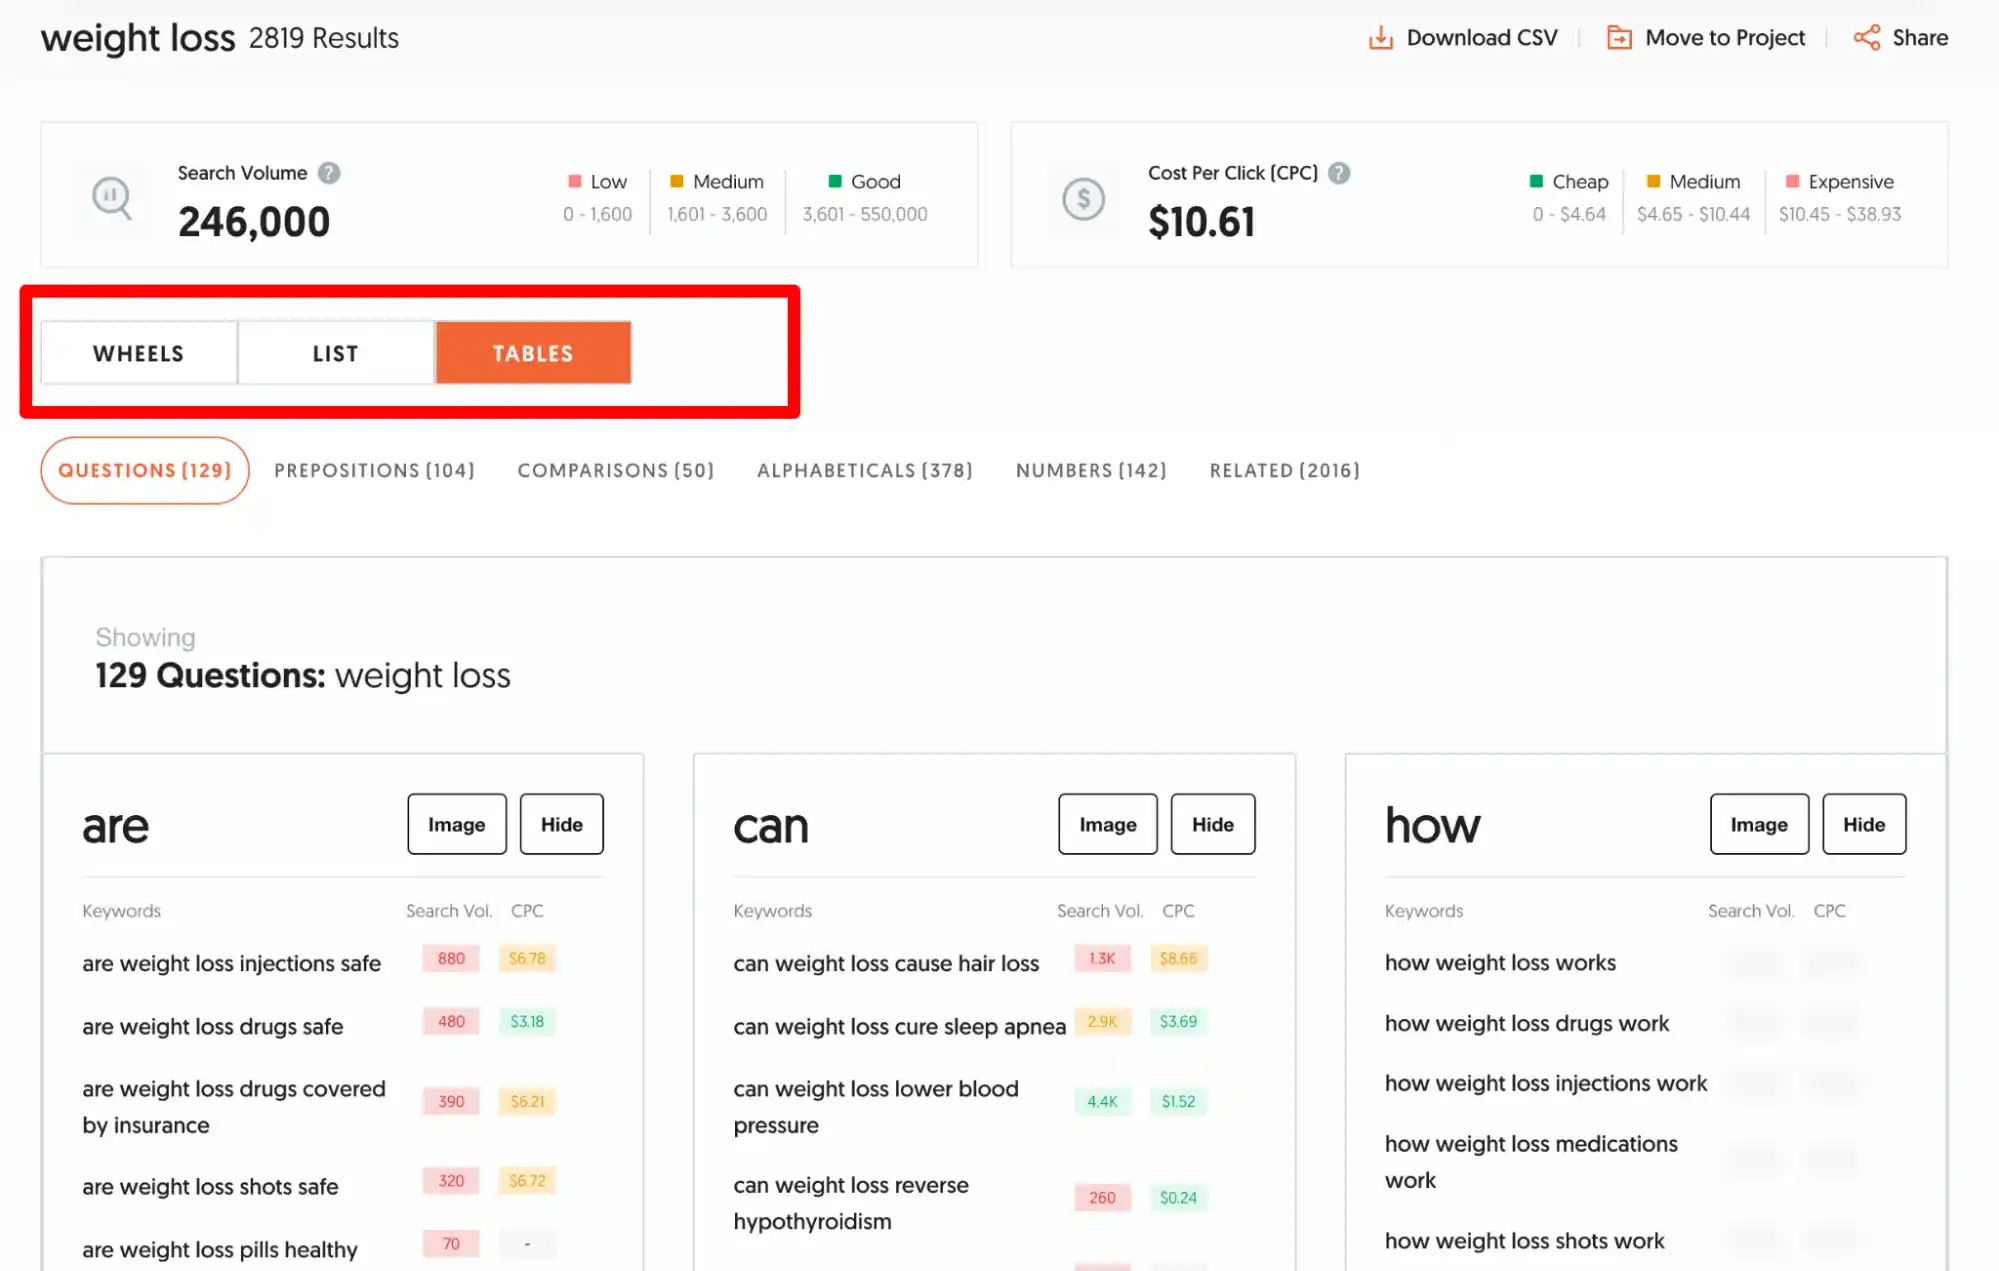Viewport: 1999px width, 1271px height.
Task: Click the 880 search volume badge
Action: [451, 958]
